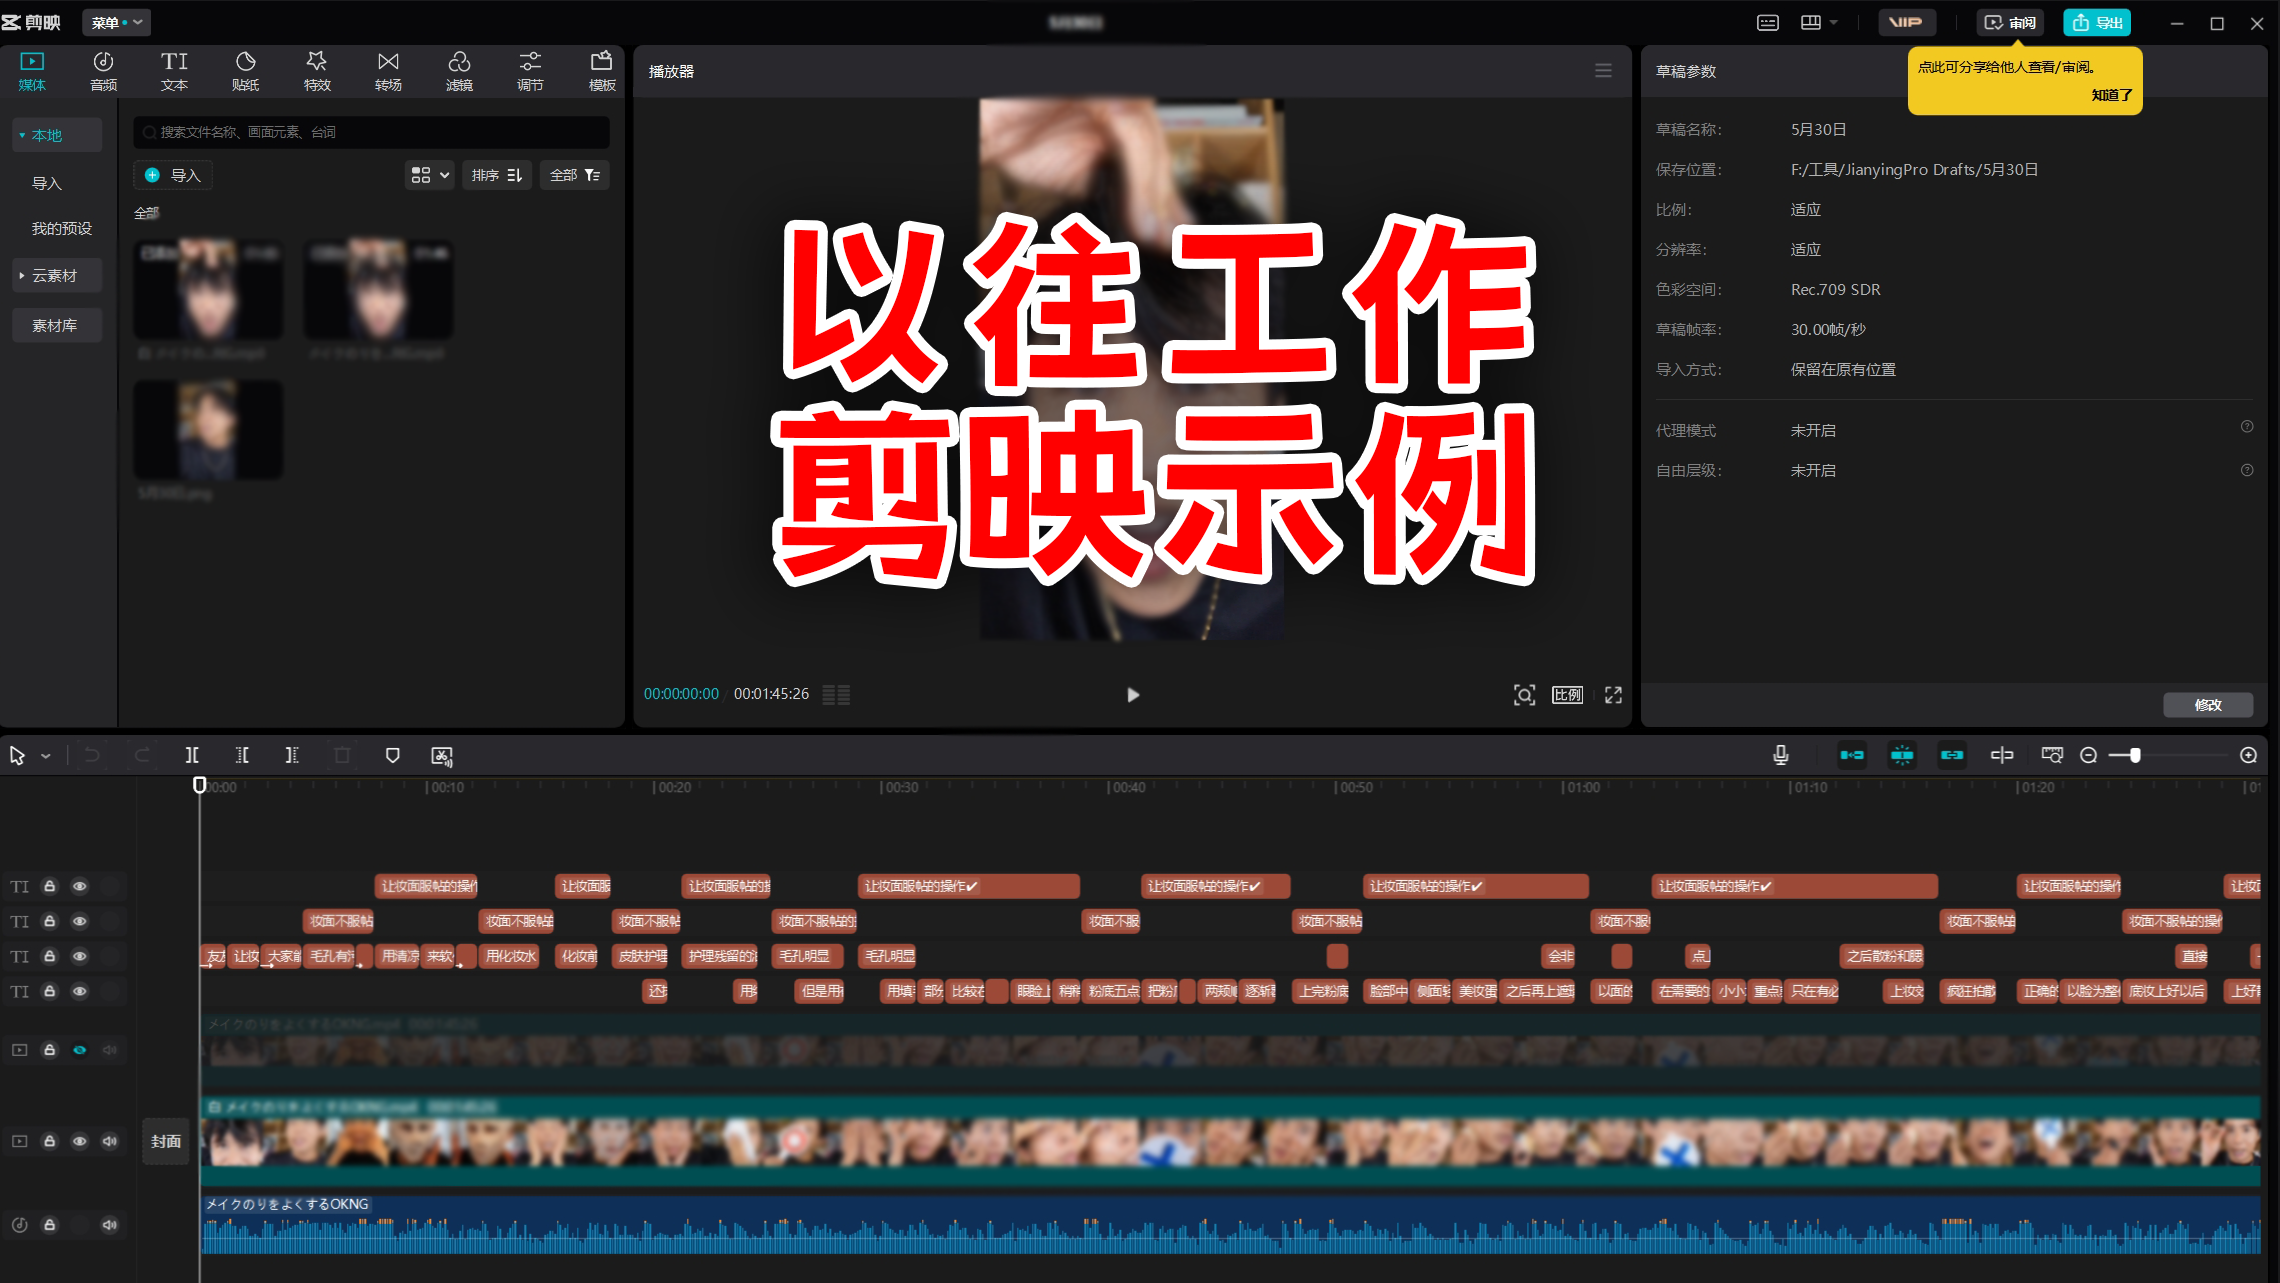Mute the cover video track speaker
Viewport: 2280px width, 1283px height.
pyautogui.click(x=110, y=1141)
